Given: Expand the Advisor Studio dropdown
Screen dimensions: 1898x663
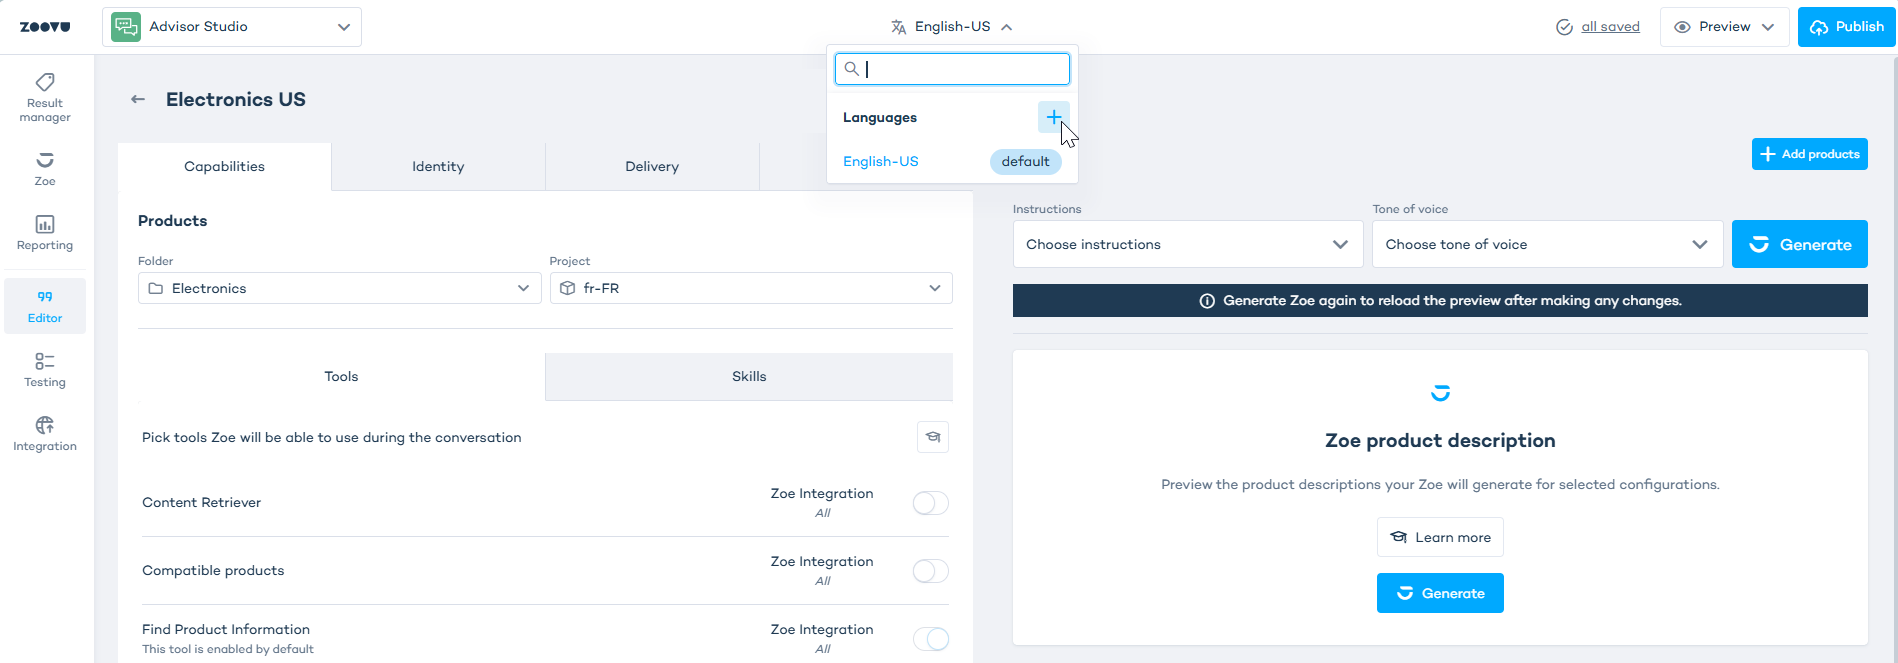Looking at the screenshot, I should pyautogui.click(x=232, y=27).
